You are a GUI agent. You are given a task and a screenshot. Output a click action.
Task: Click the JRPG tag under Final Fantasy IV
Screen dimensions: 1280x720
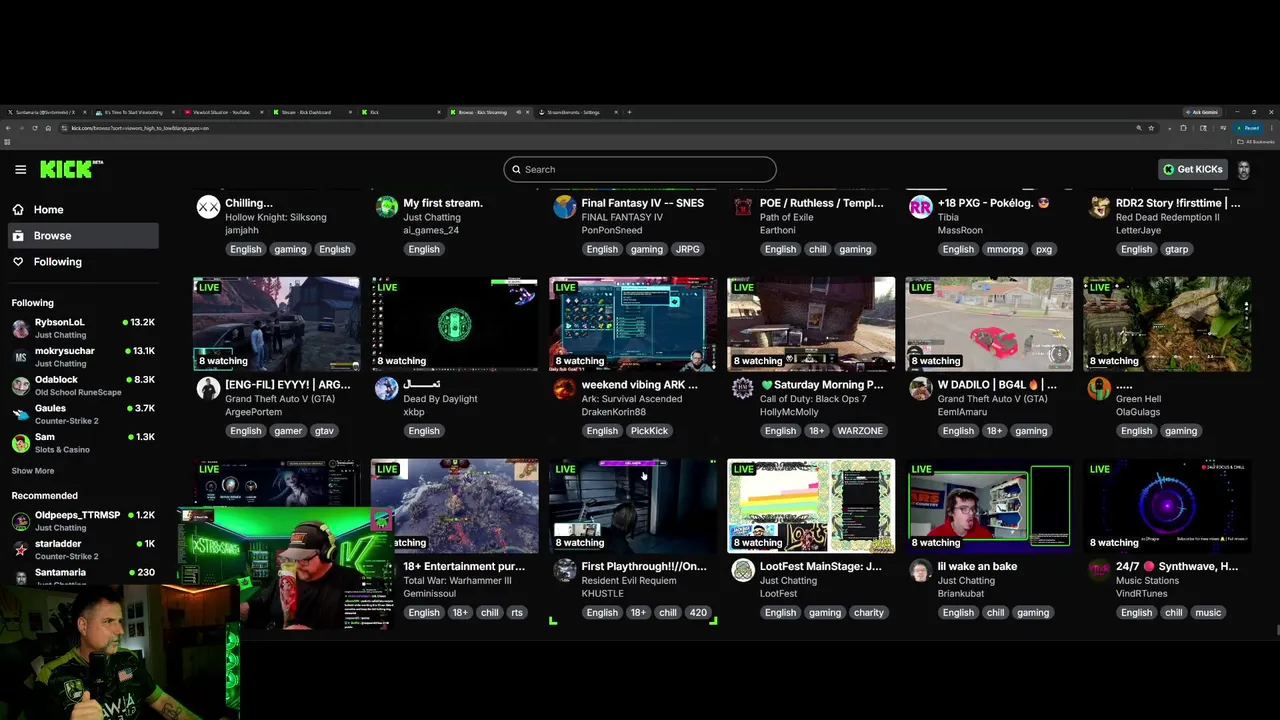click(x=688, y=249)
